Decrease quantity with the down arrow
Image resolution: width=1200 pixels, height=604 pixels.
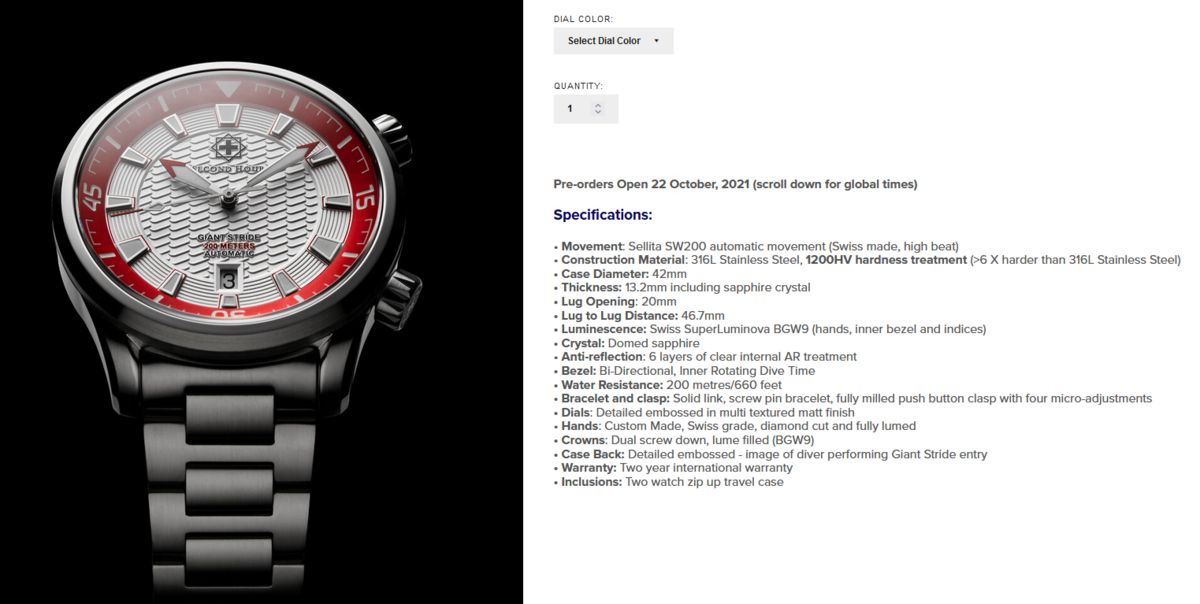tap(598, 112)
